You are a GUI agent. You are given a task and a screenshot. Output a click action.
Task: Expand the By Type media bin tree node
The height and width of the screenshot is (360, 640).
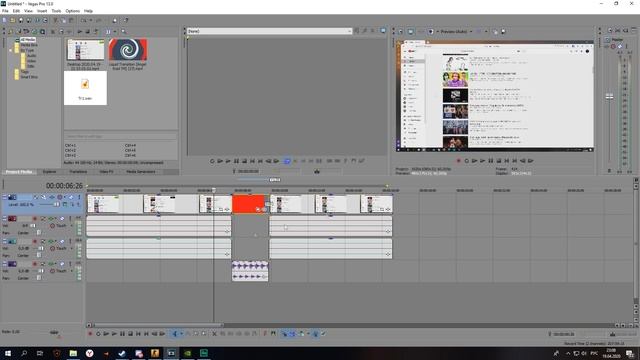click(x=11, y=50)
